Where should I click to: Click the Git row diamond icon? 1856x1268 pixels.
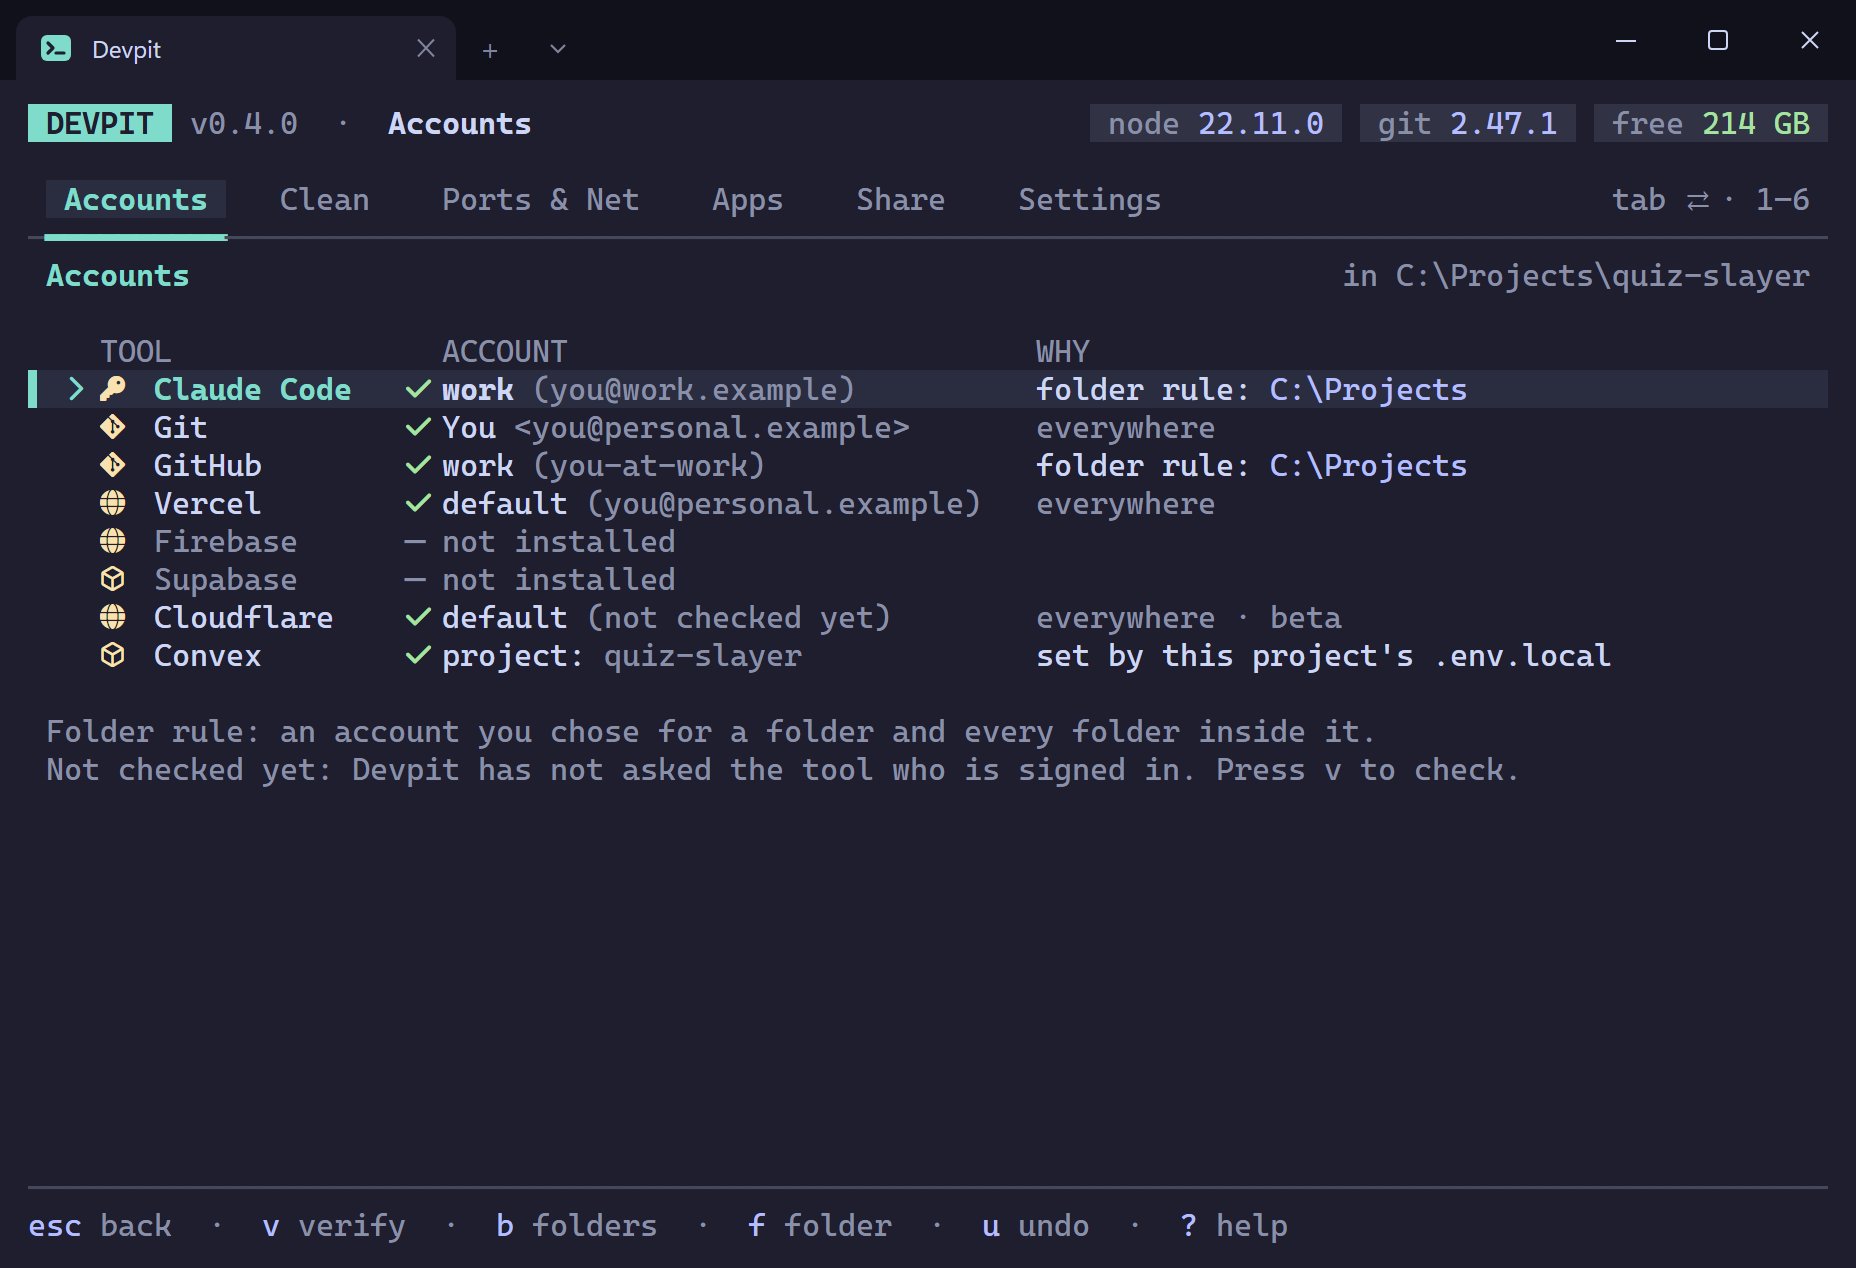[113, 427]
